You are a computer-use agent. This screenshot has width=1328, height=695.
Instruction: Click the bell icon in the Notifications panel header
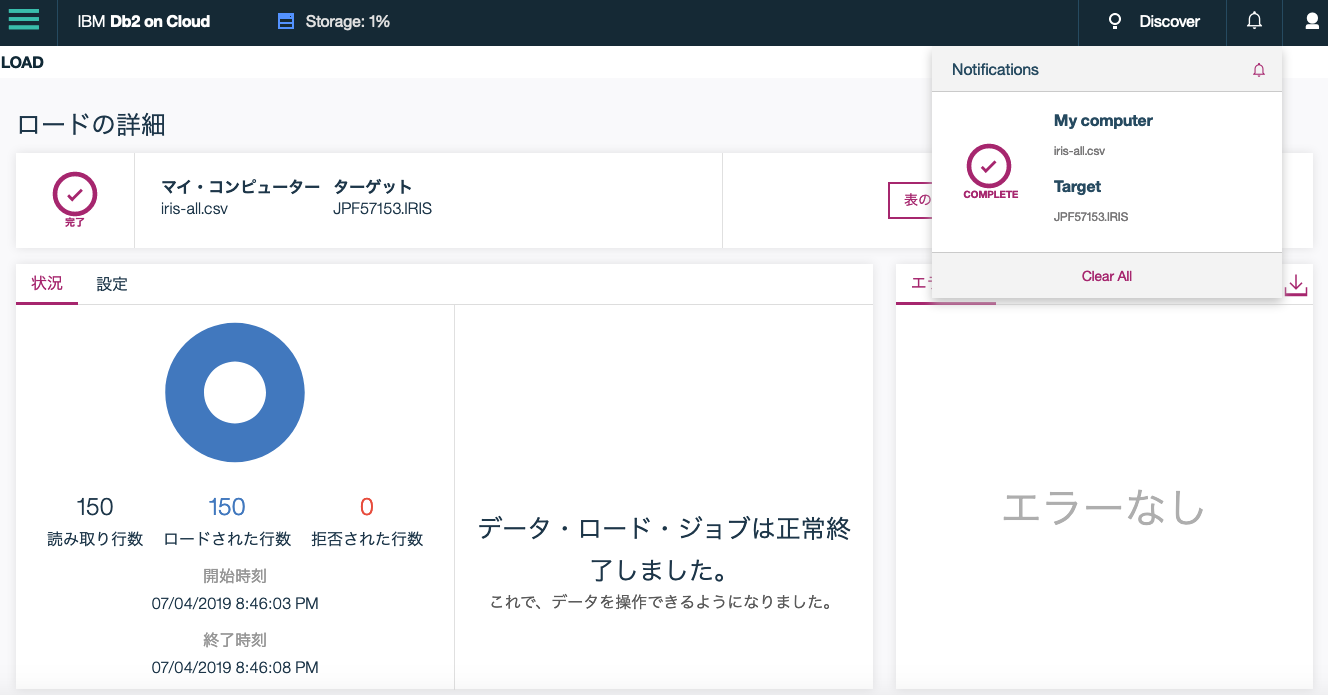coord(1258,69)
